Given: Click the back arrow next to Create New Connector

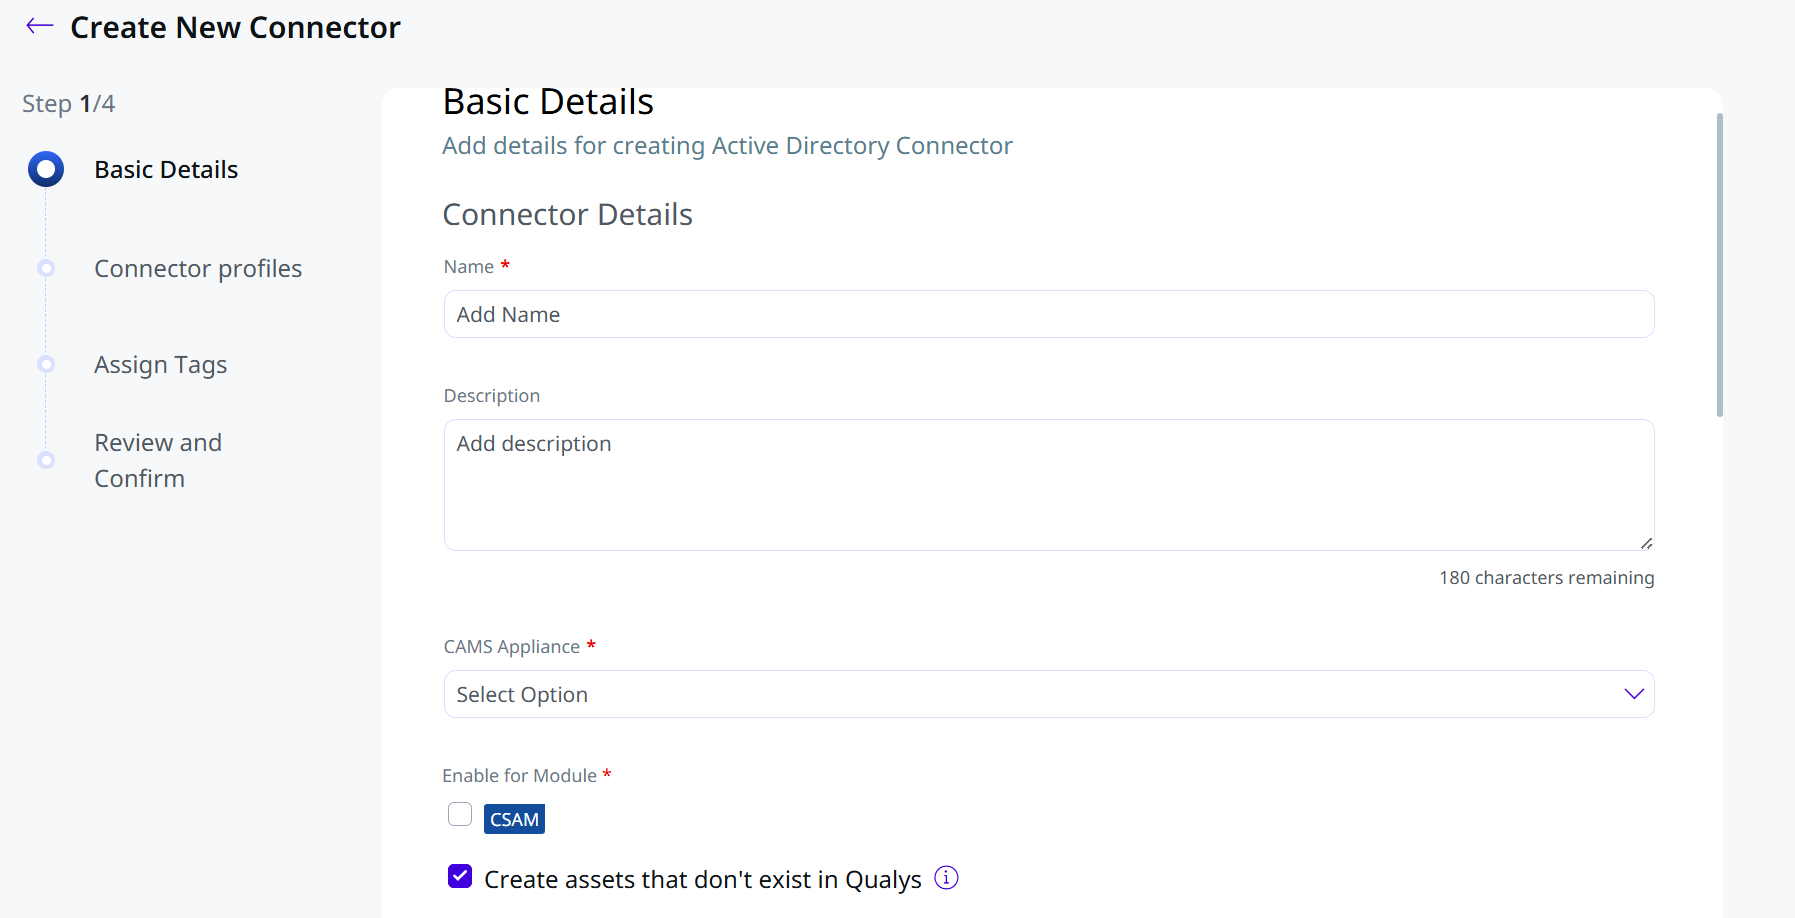Looking at the screenshot, I should 40,26.
